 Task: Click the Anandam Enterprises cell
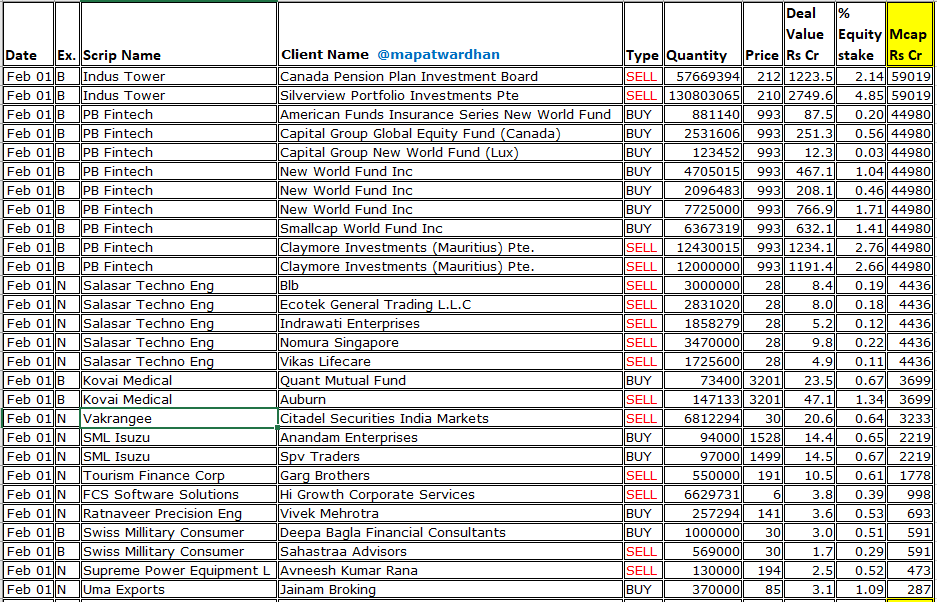coord(451,438)
